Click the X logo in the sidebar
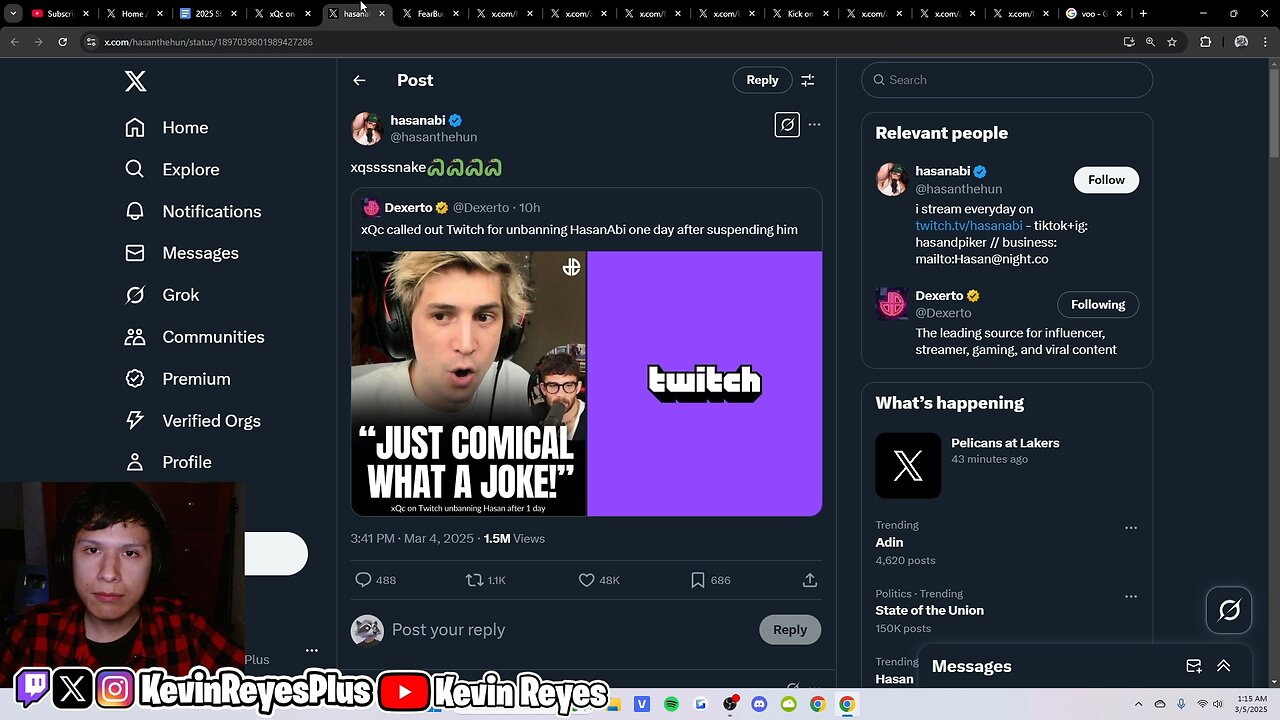This screenshot has height=720, width=1280. pyautogui.click(x=135, y=81)
